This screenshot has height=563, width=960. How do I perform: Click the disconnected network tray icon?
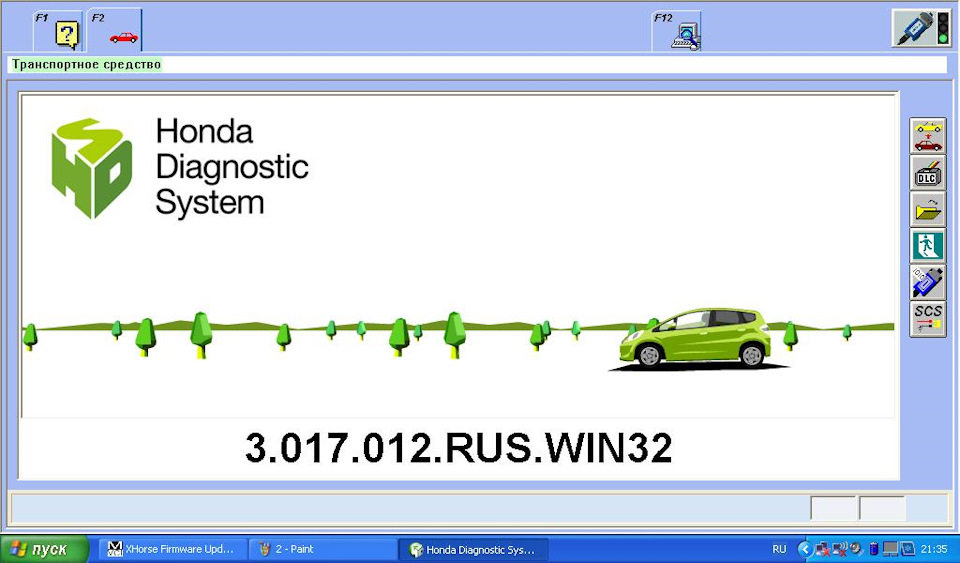(822, 549)
